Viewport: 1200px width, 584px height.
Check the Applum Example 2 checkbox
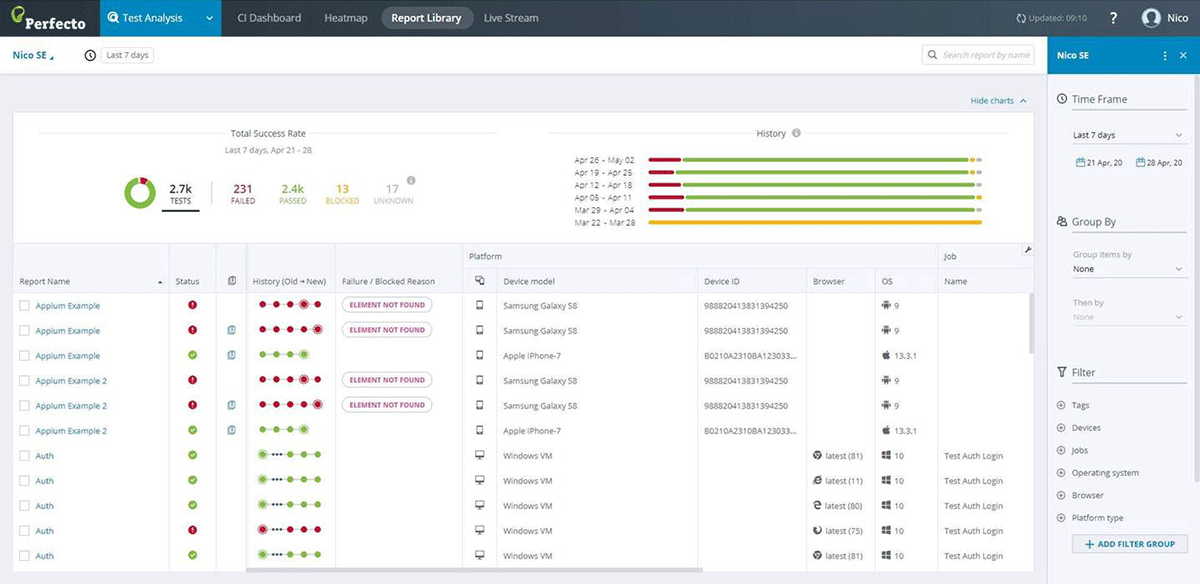[x=24, y=380]
